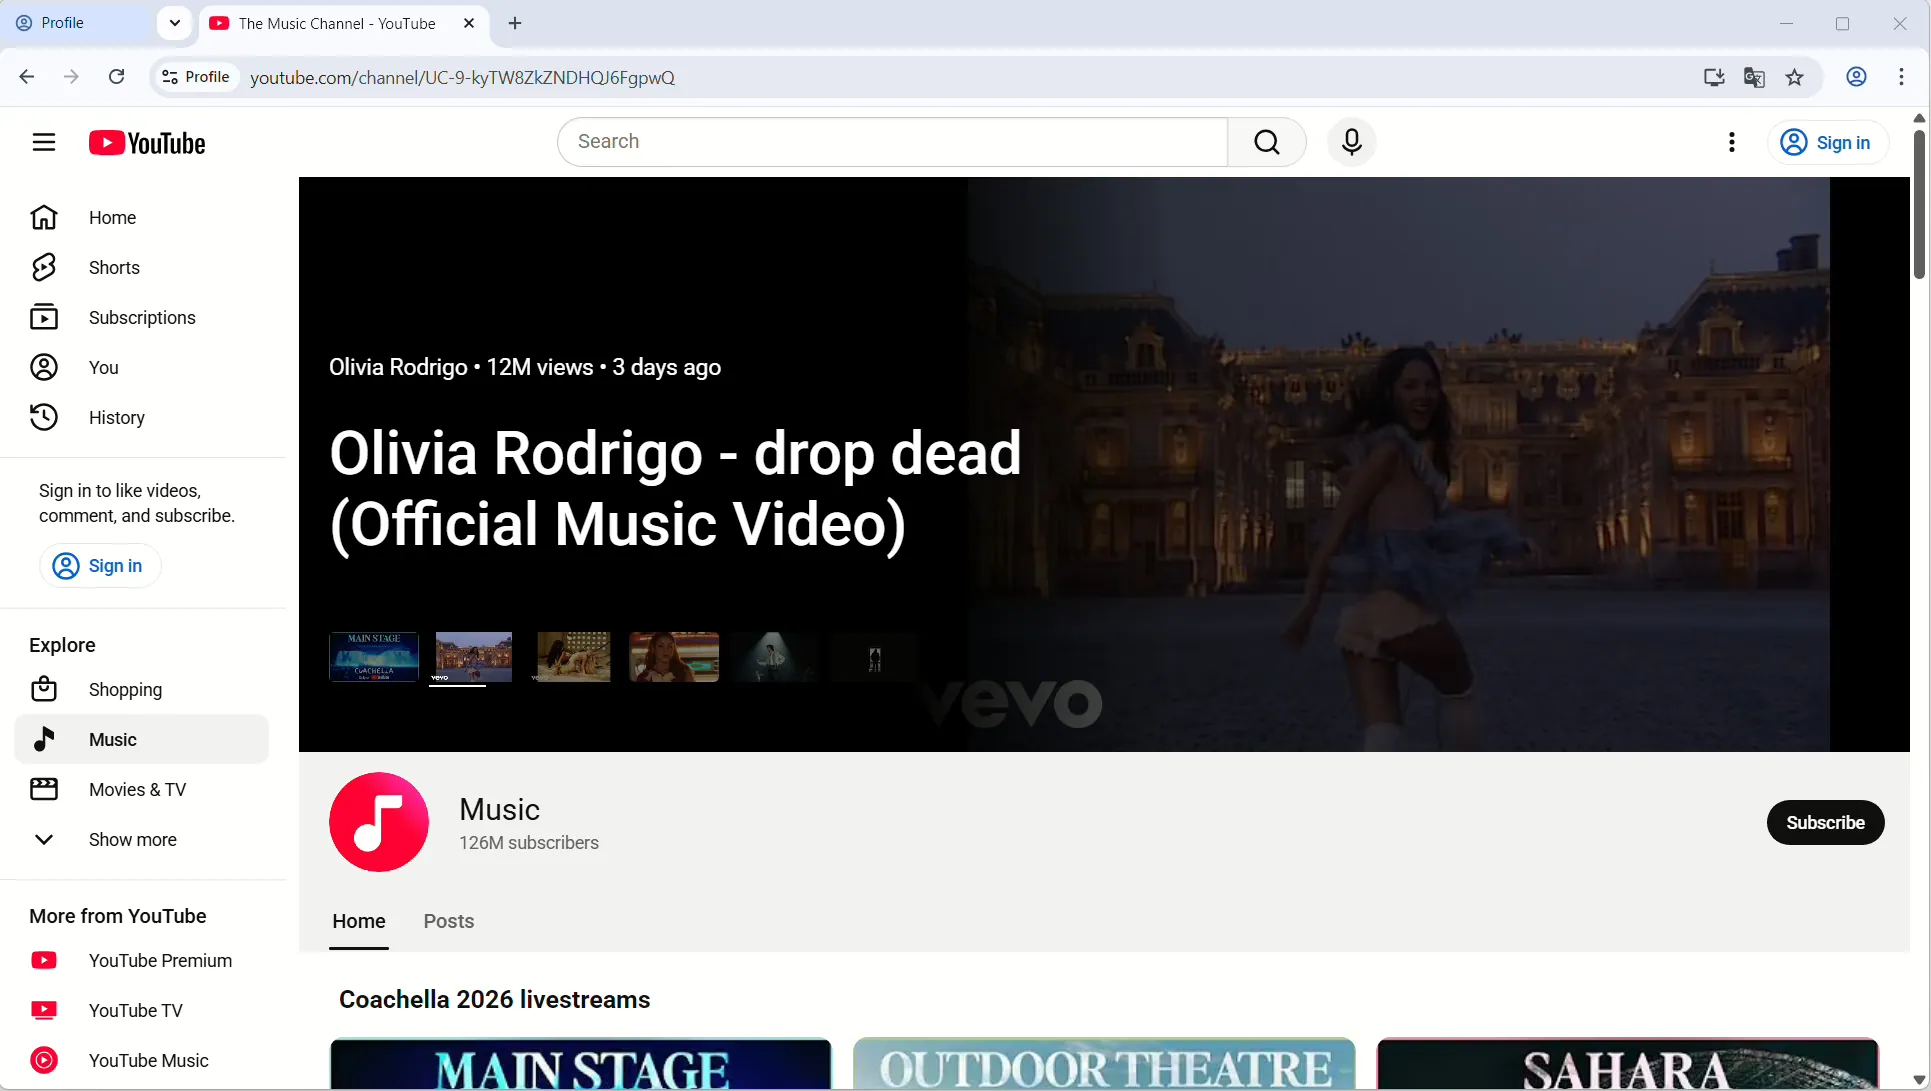The height and width of the screenshot is (1091, 1931).
Task: Open tab search dropdown arrow
Action: point(175,23)
